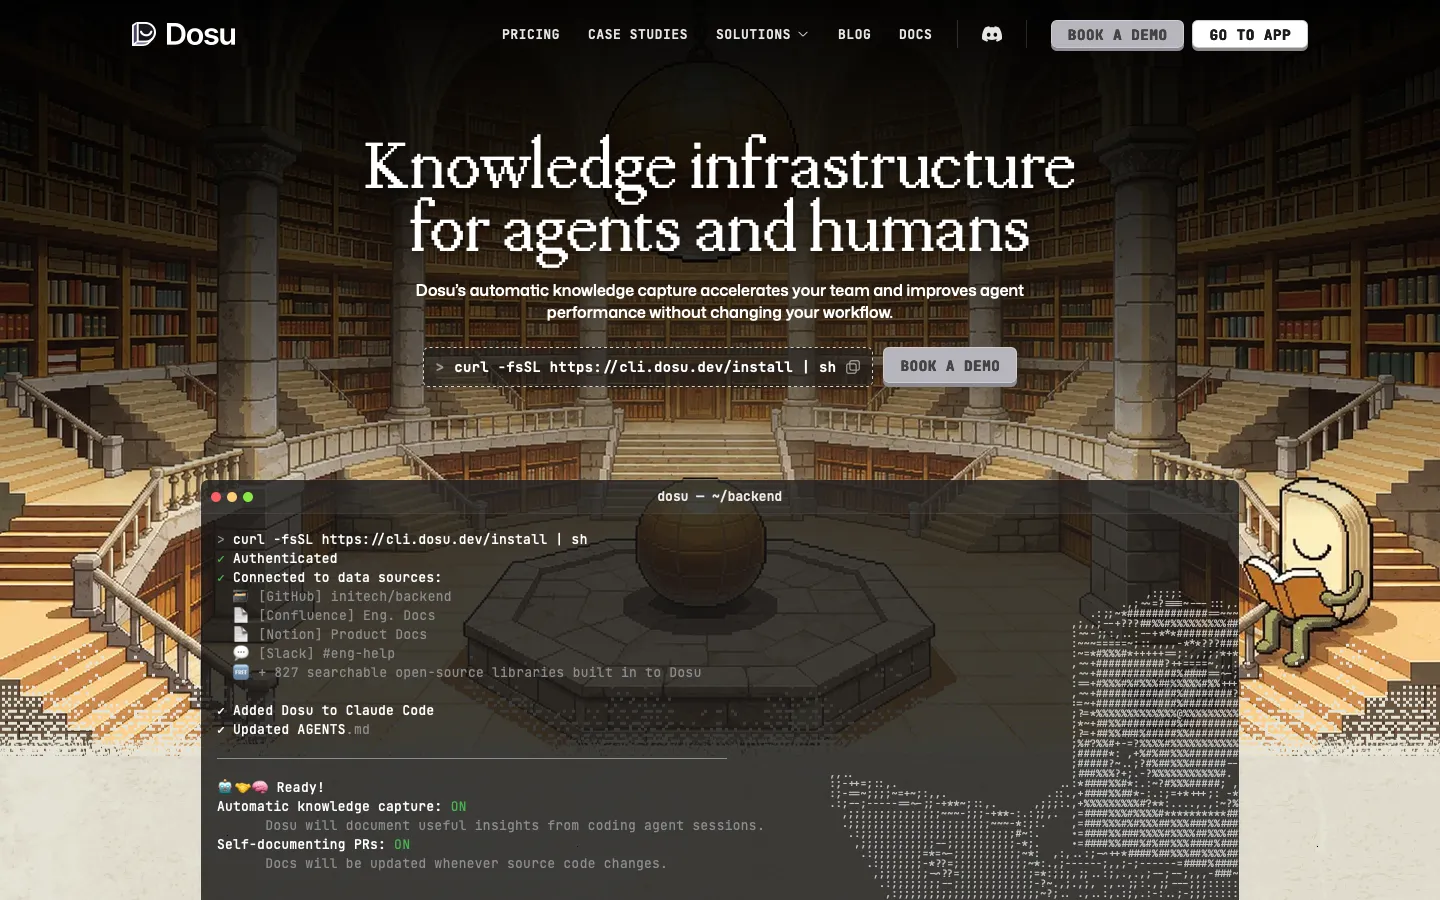Go to Case Studies

click(x=638, y=34)
